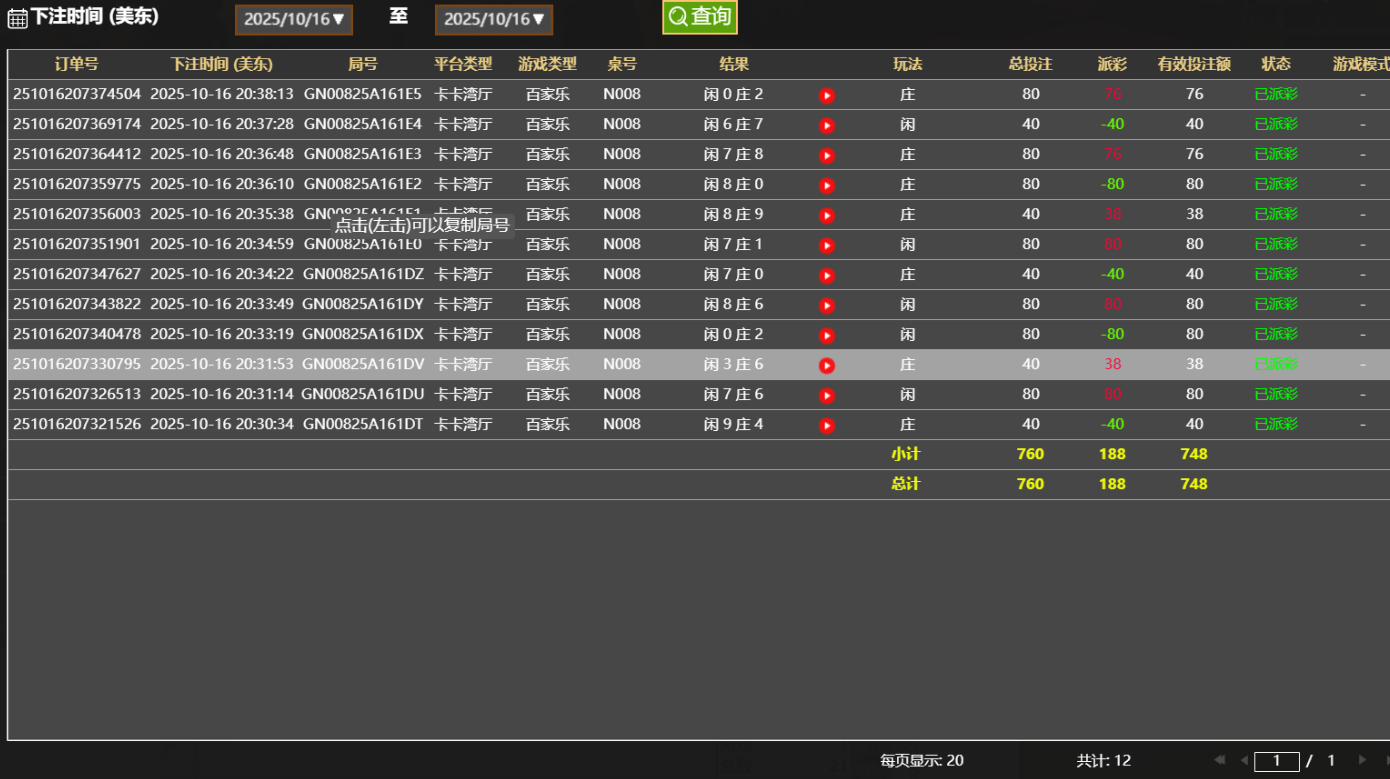Expand the end date dropdown after 至

(x=494, y=19)
